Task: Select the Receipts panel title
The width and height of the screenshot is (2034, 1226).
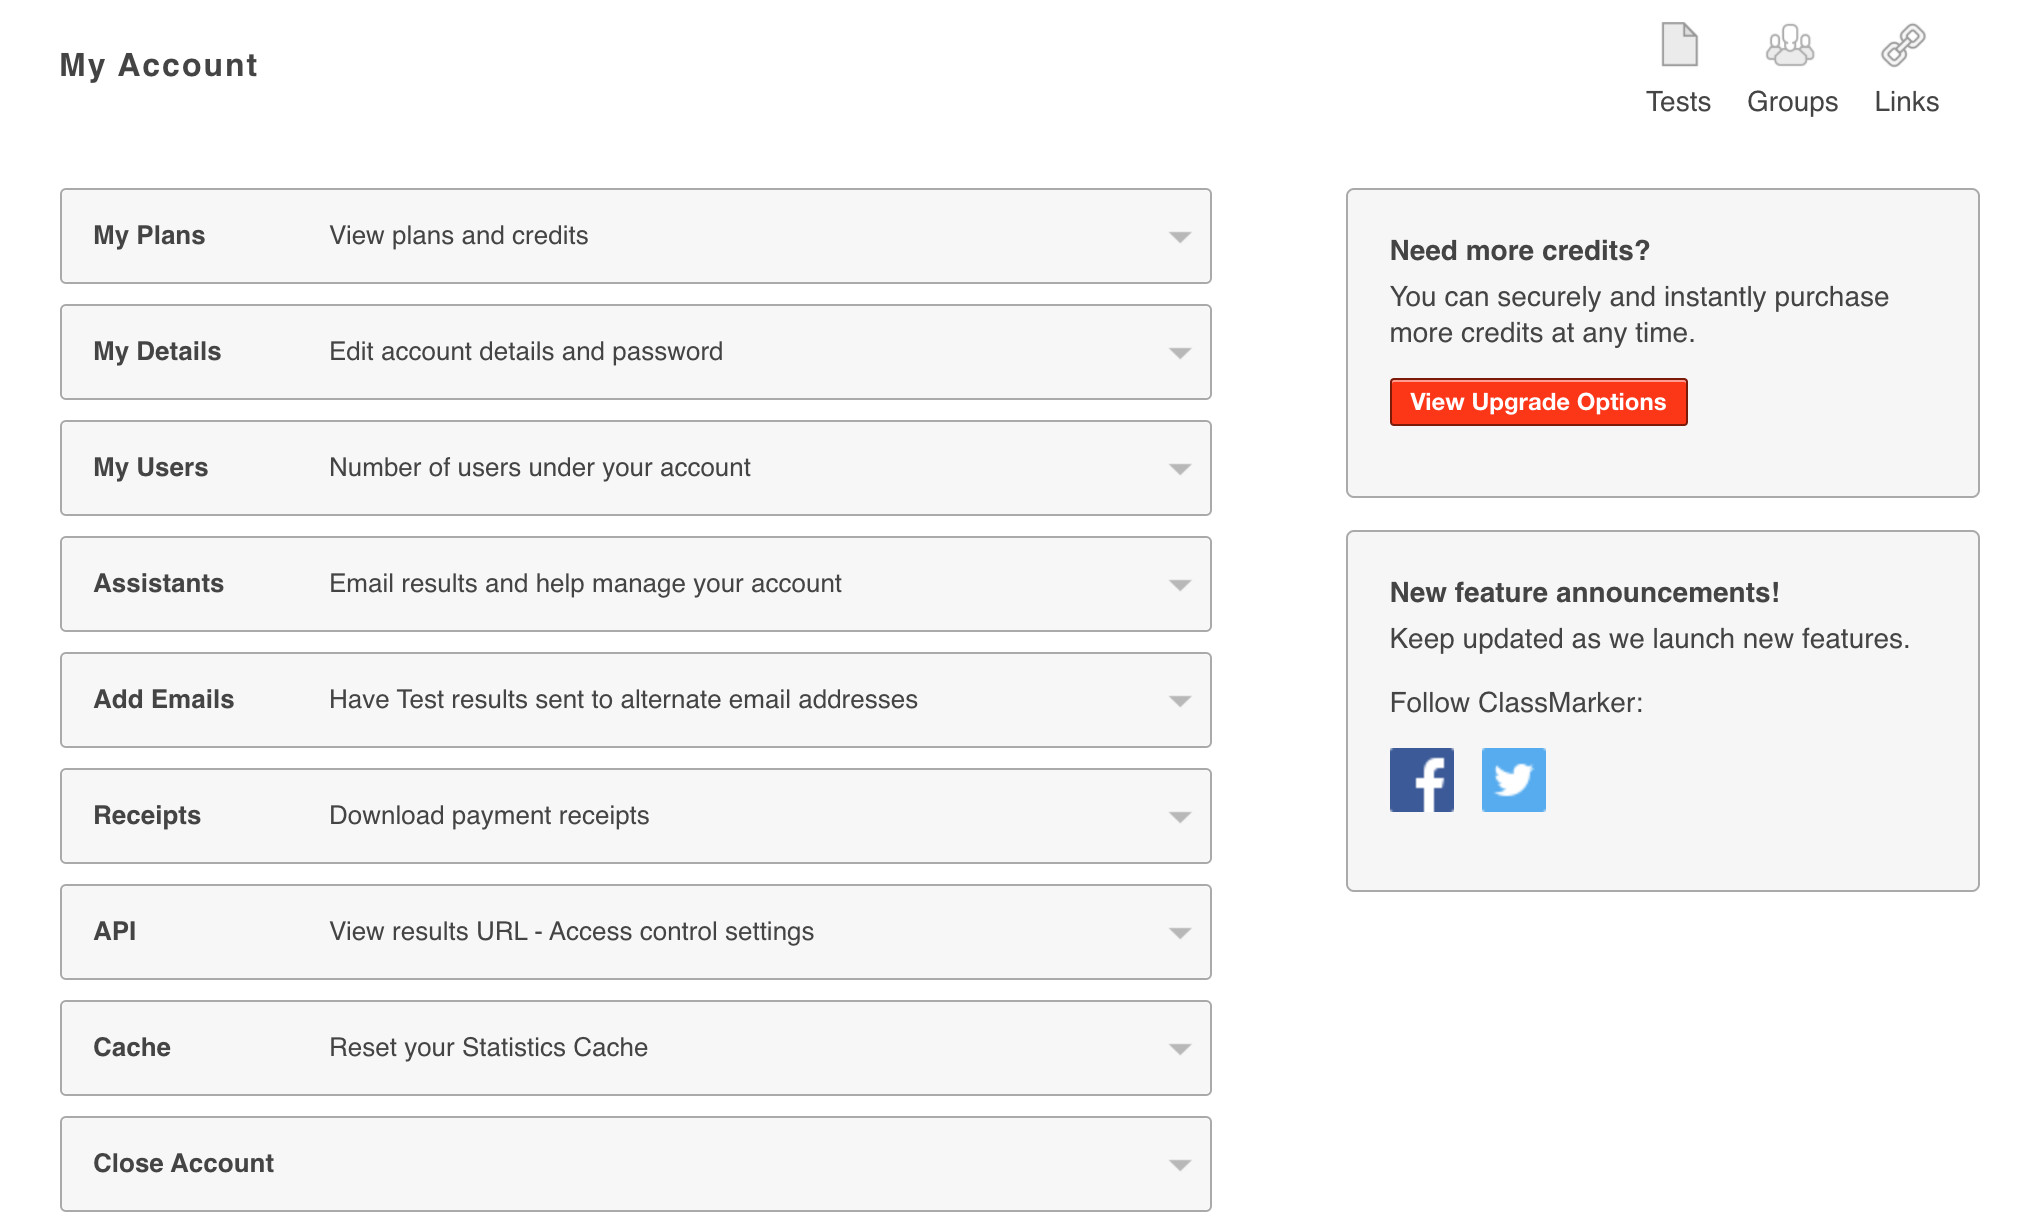Action: (x=147, y=815)
